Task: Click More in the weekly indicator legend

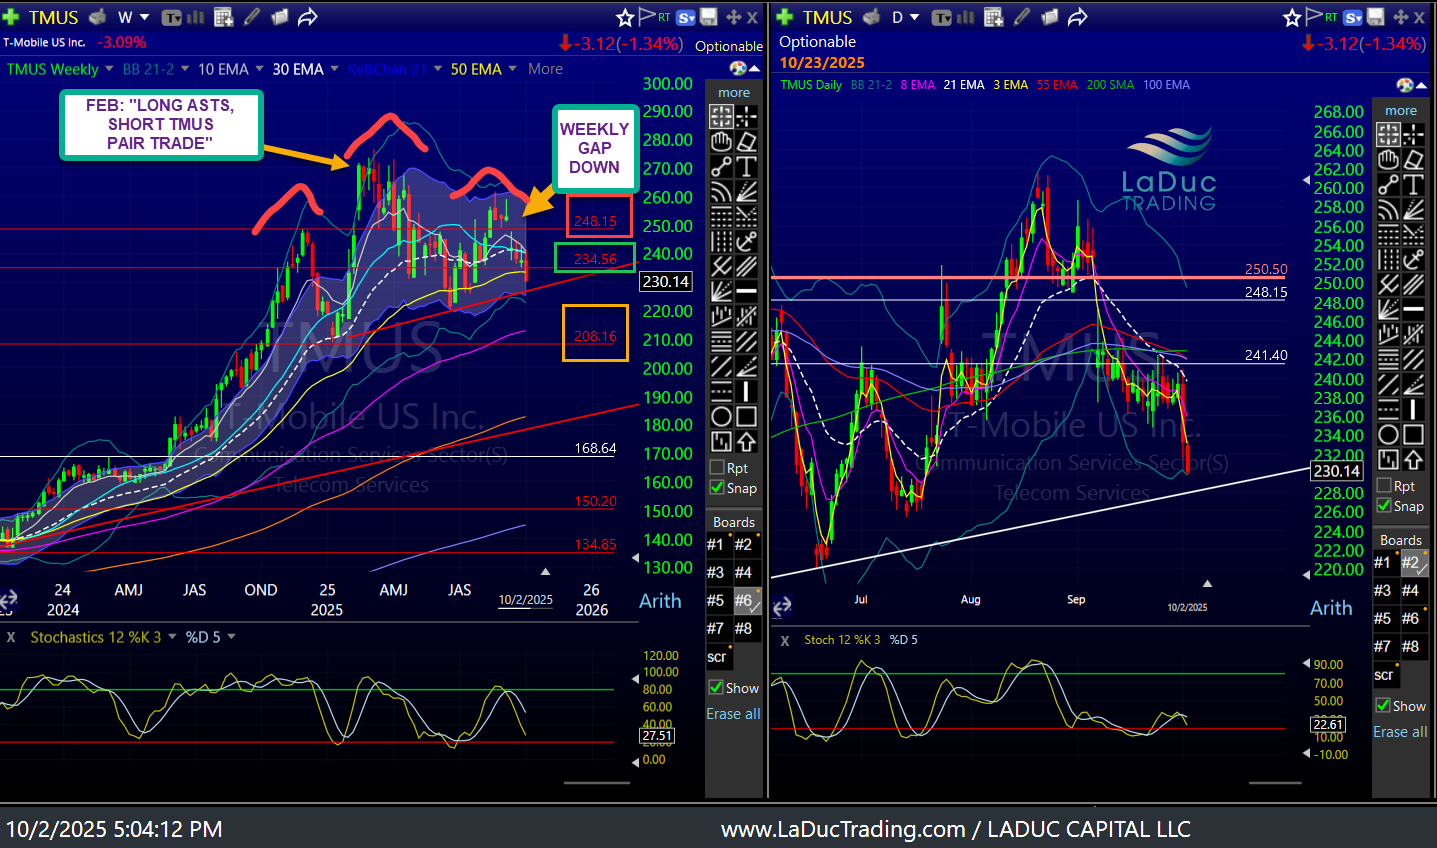Action: click(545, 69)
